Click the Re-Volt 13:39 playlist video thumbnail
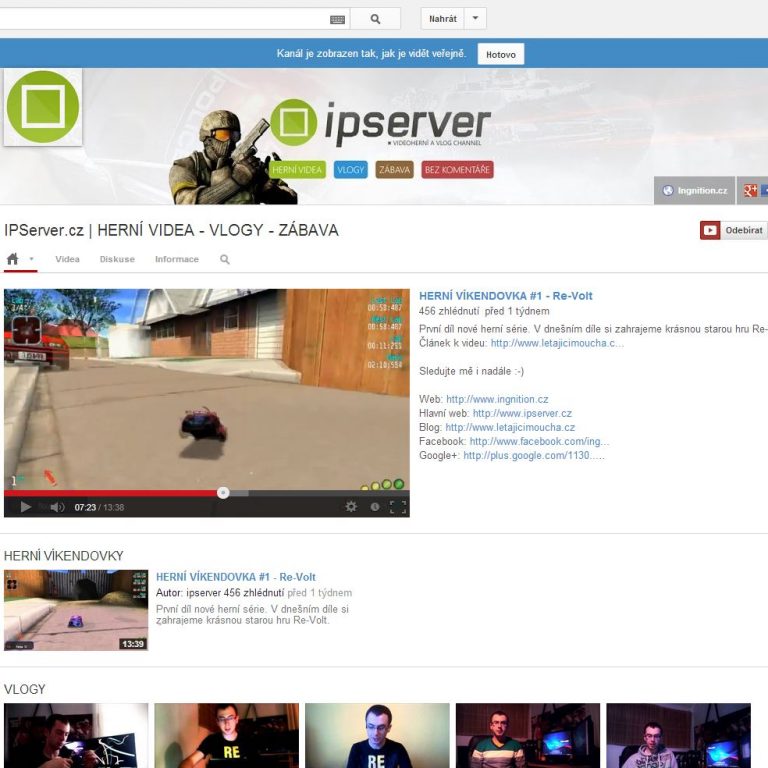This screenshot has width=768, height=768. [76, 610]
